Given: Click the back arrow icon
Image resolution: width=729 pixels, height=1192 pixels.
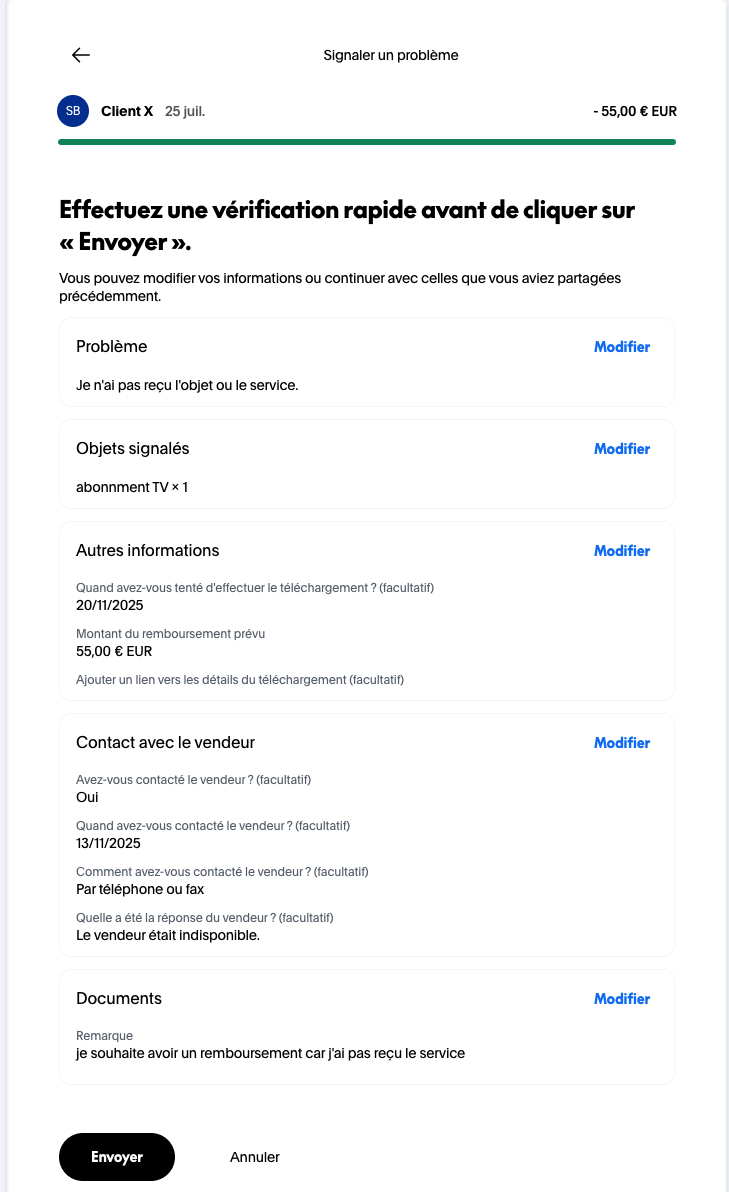Looking at the screenshot, I should [81, 55].
